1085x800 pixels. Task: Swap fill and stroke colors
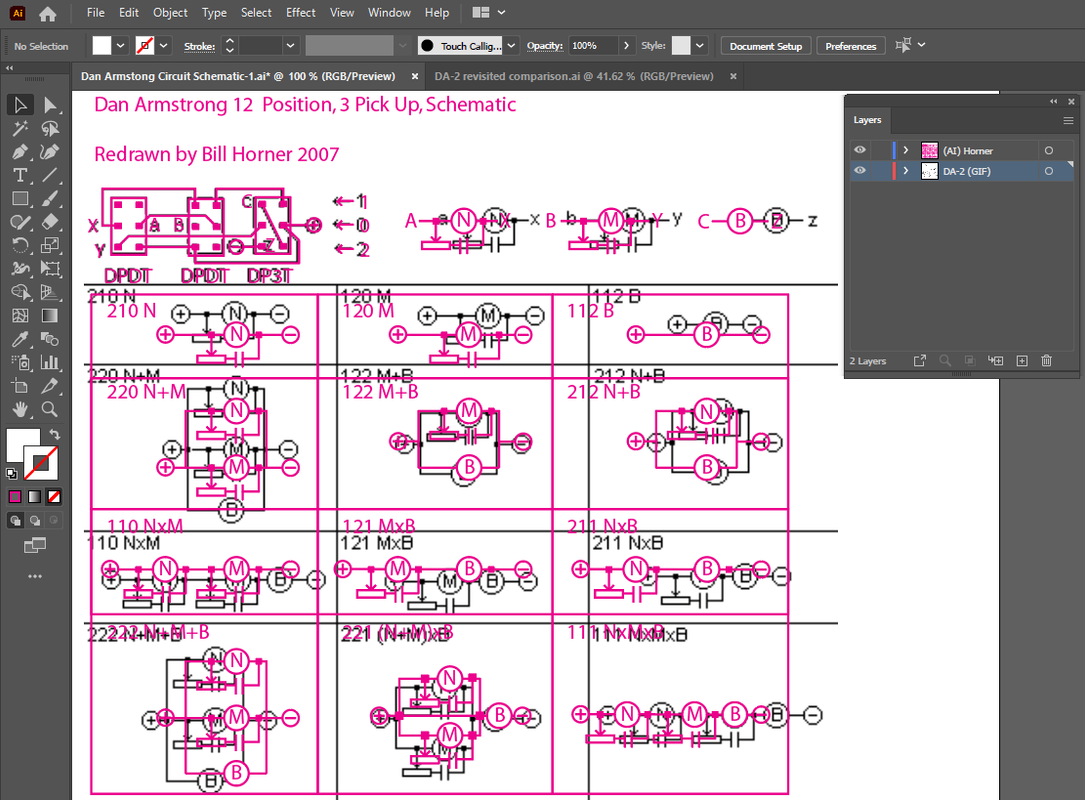[x=54, y=435]
